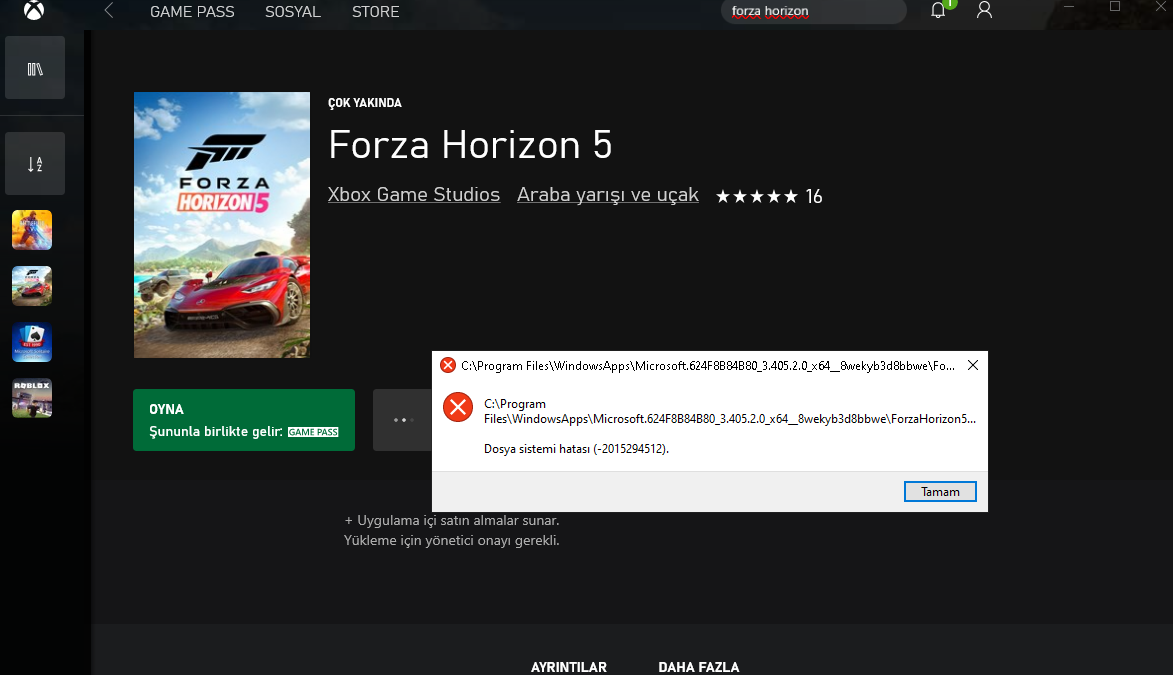Click 'Uygulama içi satın almalar sunar.' text
This screenshot has width=1173, height=675.
[x=452, y=520]
